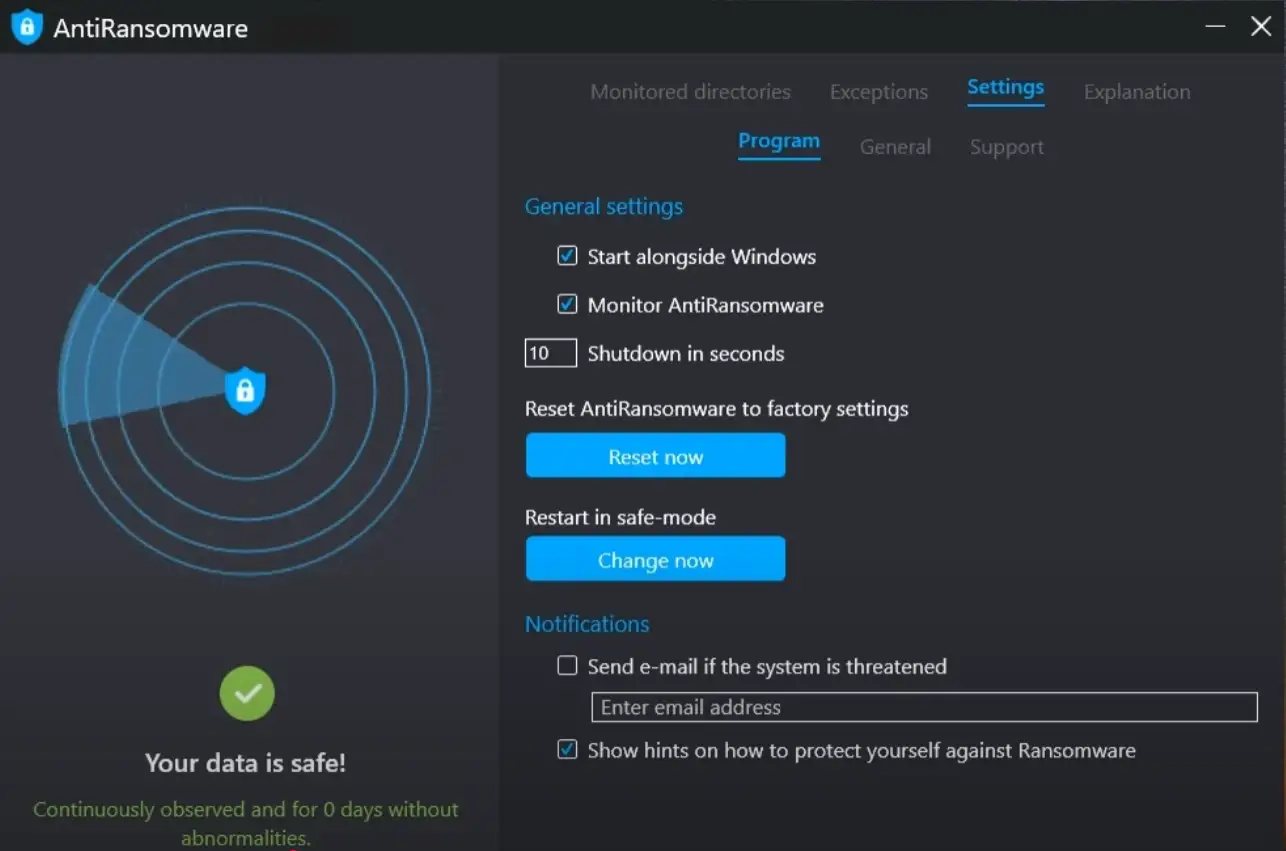Enable Send e-mail if system is threatened
1286x851 pixels.
567,666
